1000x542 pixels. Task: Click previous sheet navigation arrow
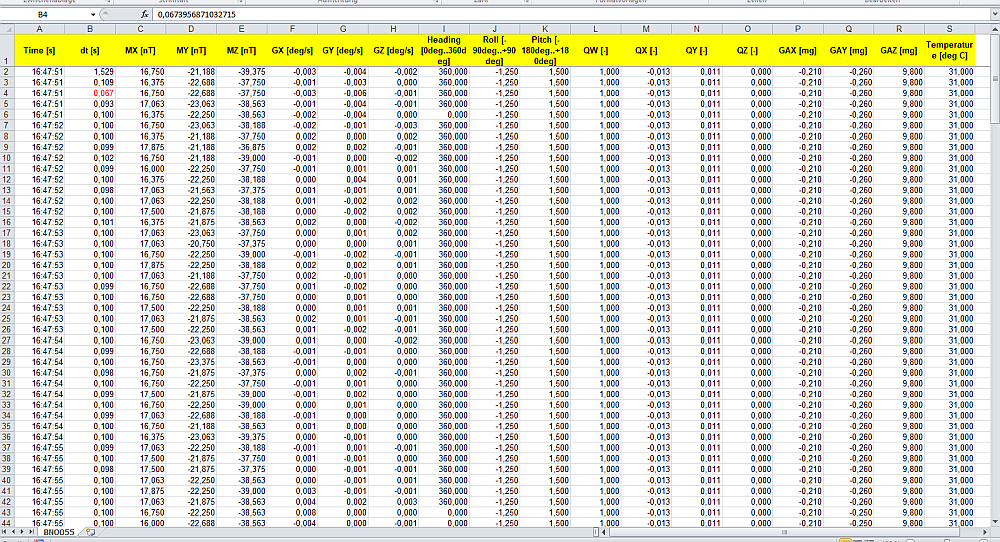click(x=15, y=532)
